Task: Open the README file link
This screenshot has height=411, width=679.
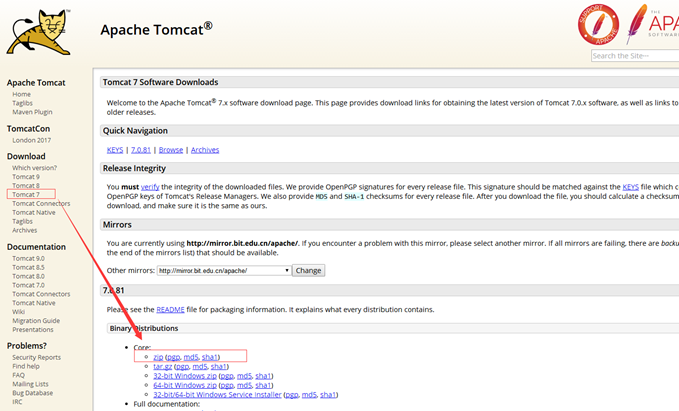Action: (170, 310)
